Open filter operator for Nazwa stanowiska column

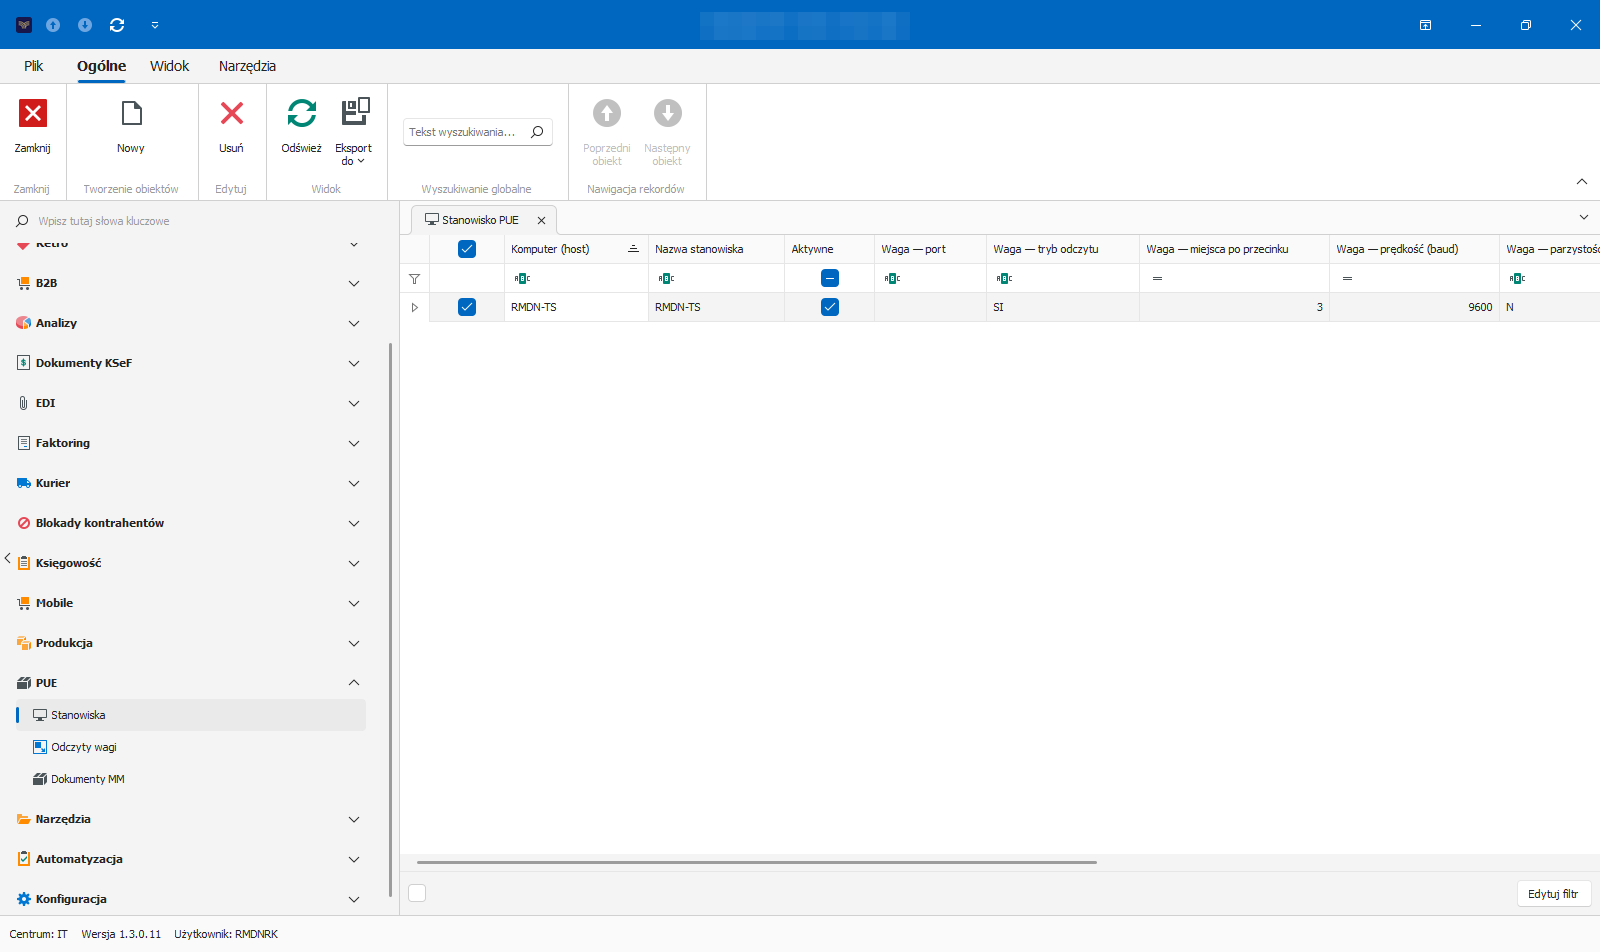666,279
